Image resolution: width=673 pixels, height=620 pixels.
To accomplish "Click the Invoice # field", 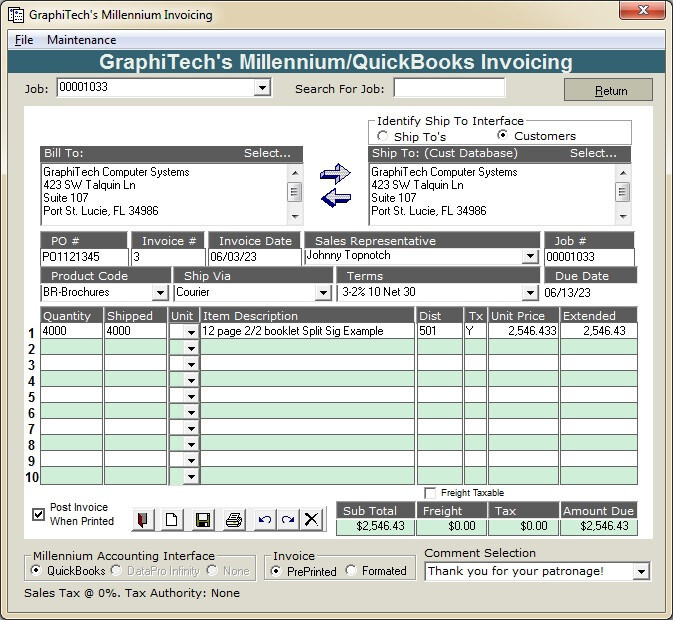I will point(168,257).
